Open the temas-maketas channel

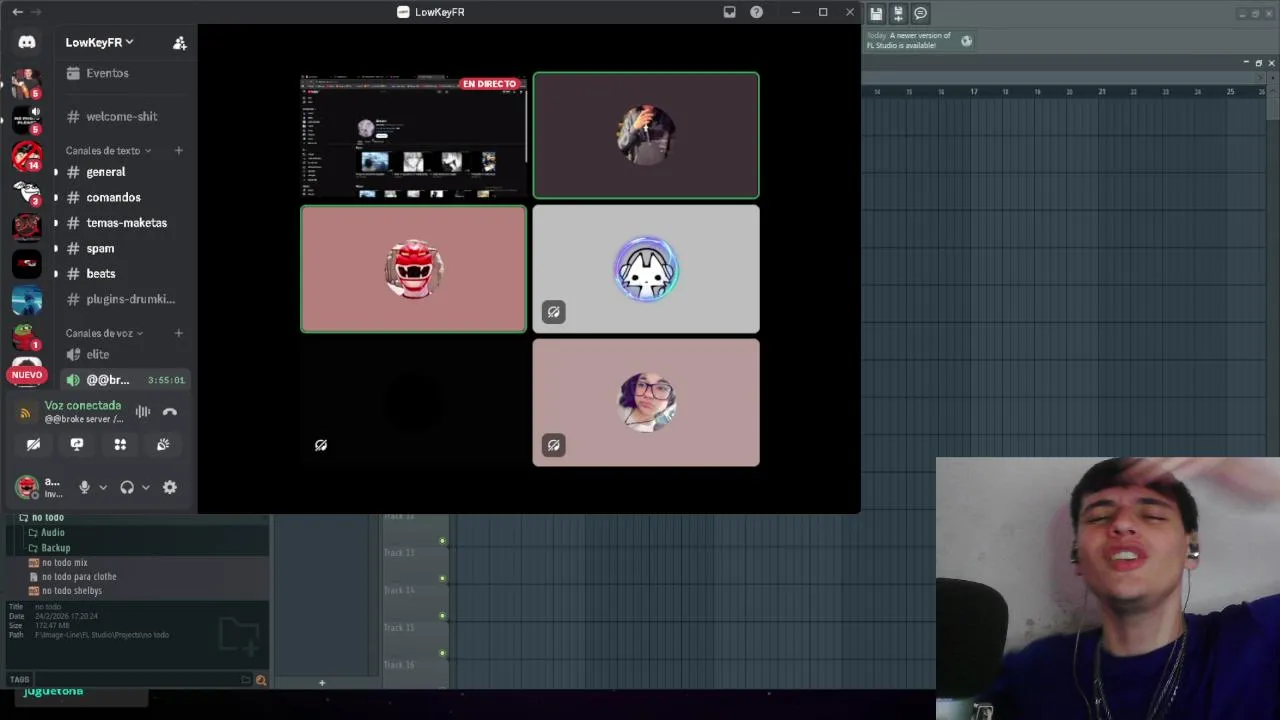click(124, 223)
